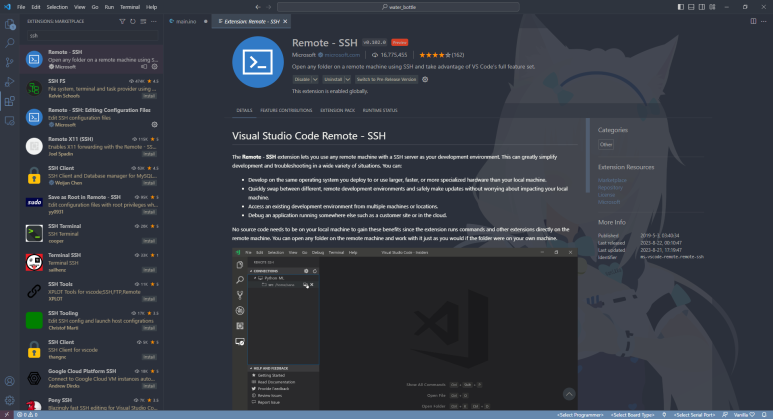Click the Uninstall button
The width and height of the screenshot is (773, 419).
click(x=333, y=79)
